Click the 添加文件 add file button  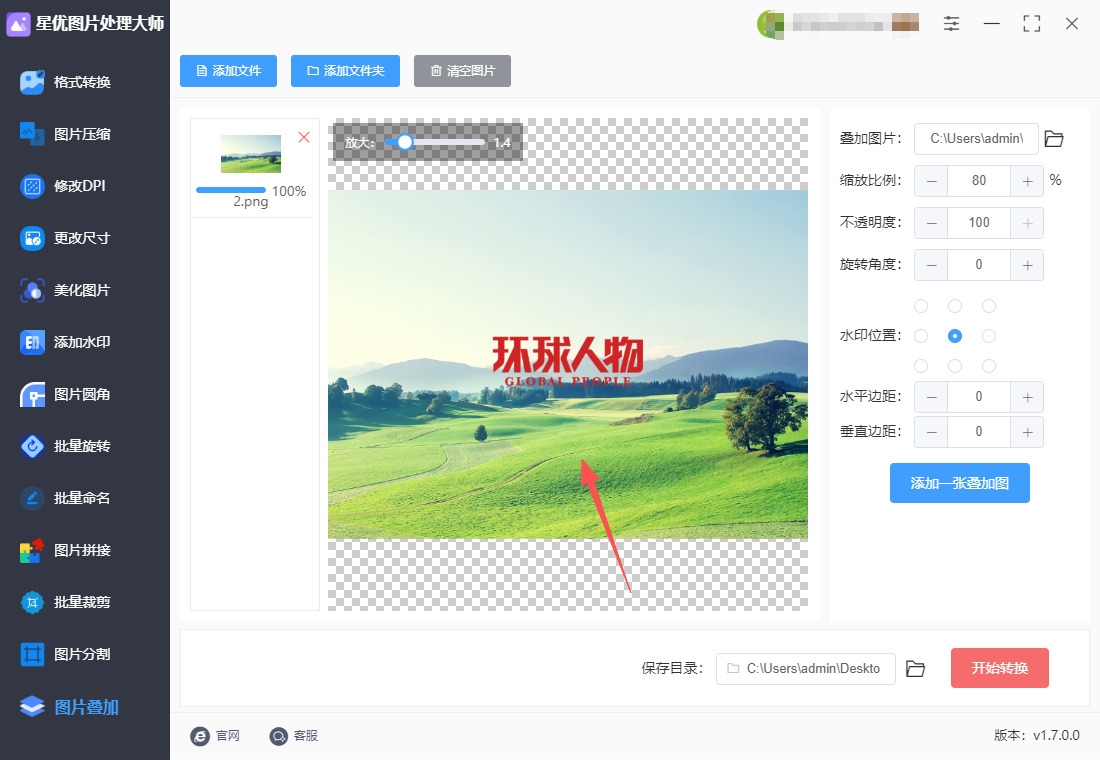(x=228, y=71)
